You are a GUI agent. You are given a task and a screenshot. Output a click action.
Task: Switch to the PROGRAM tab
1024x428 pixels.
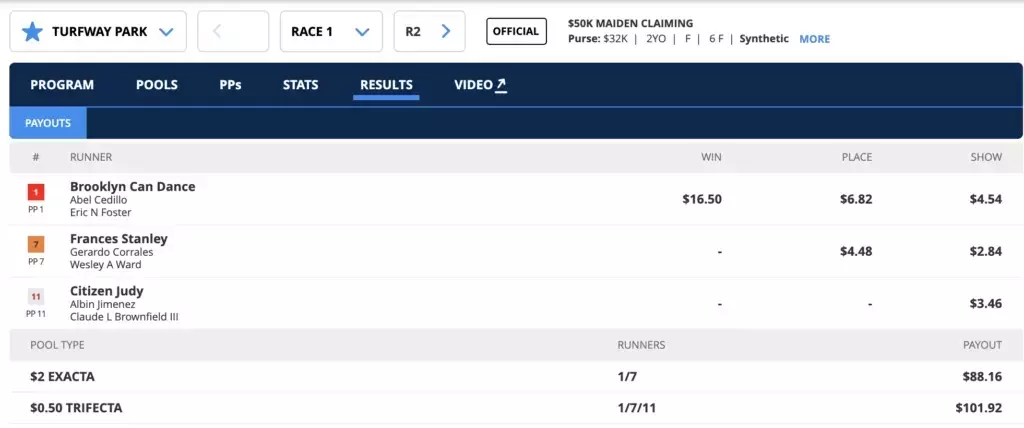(62, 85)
